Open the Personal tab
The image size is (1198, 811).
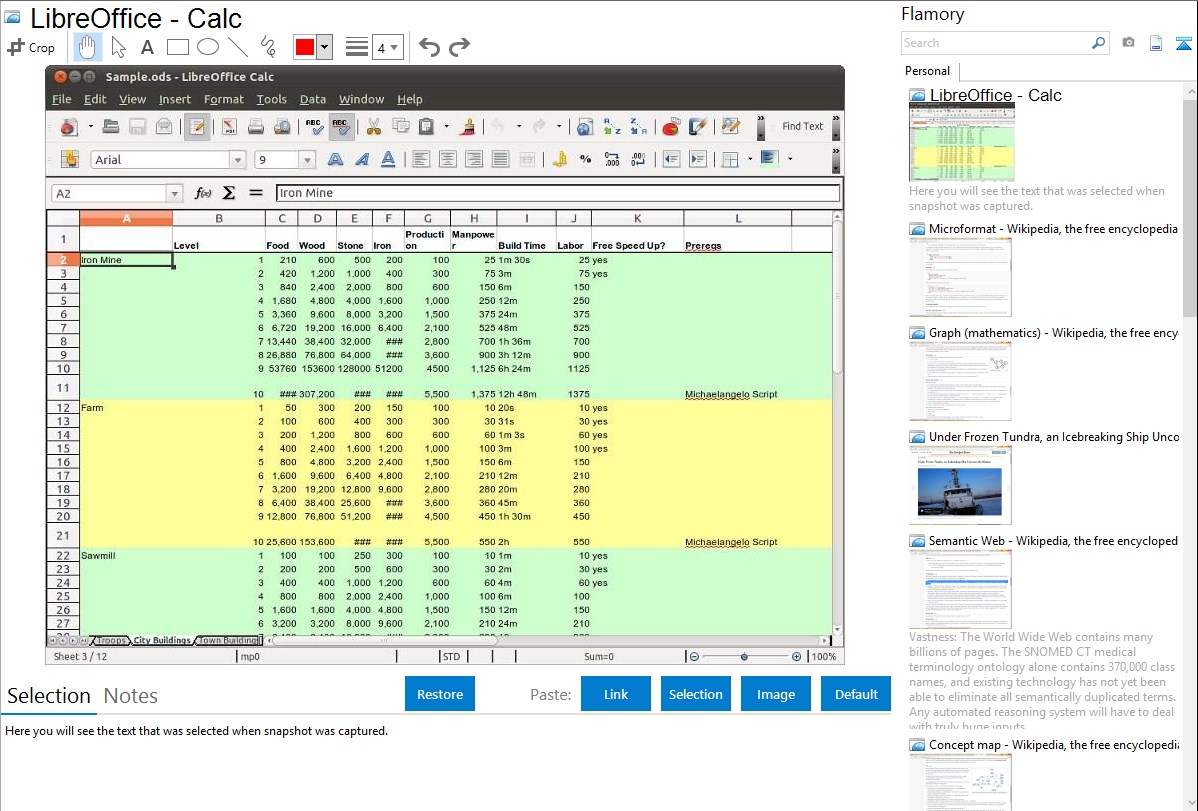pyautogui.click(x=927, y=71)
